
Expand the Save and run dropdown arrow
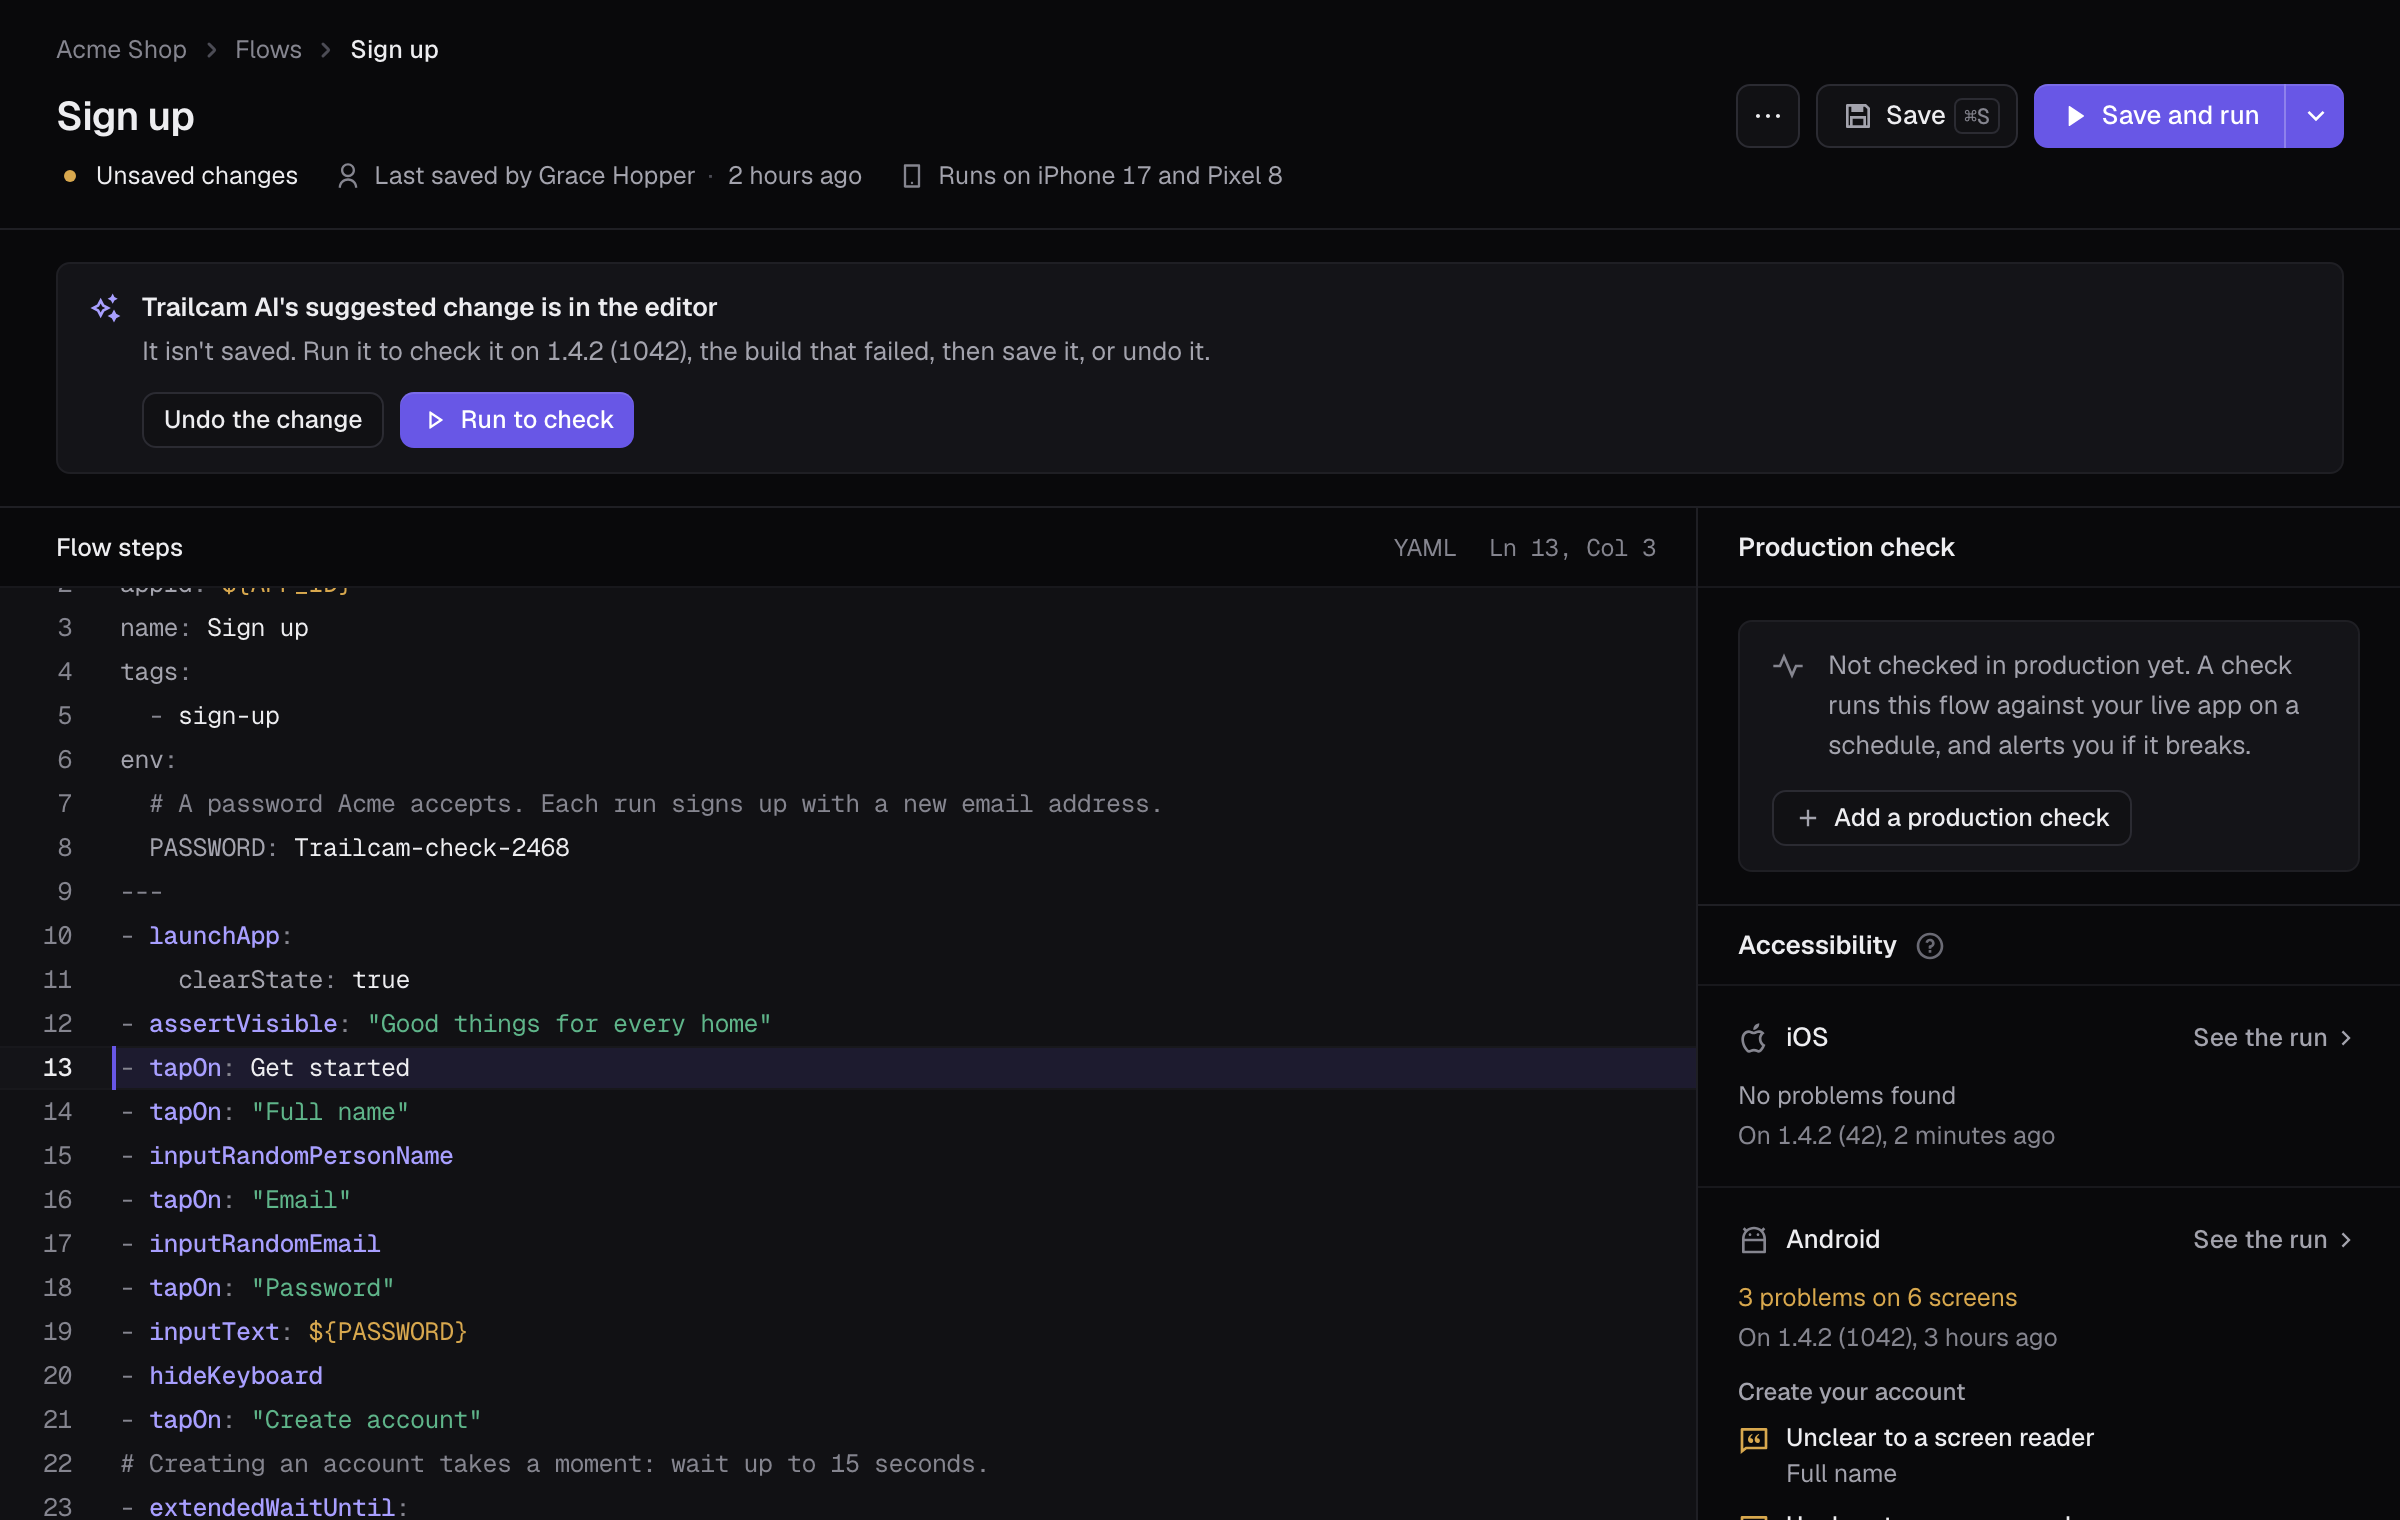[2315, 116]
